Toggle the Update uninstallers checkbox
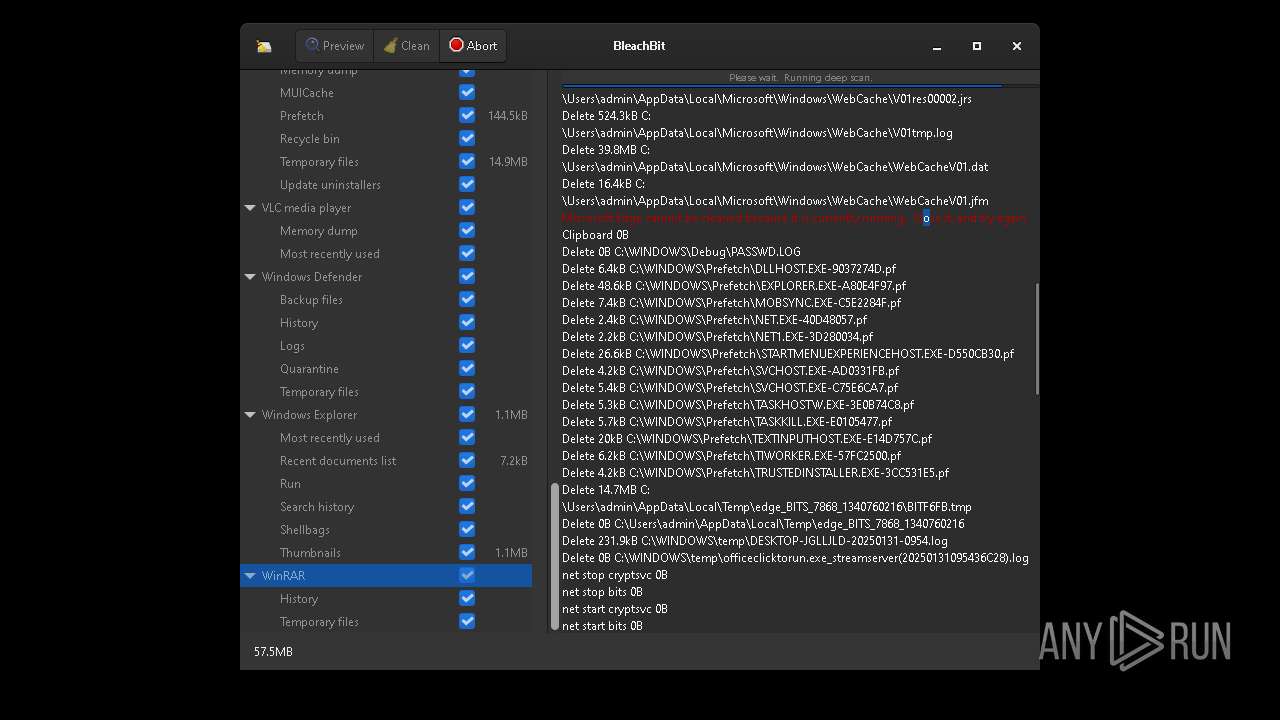Viewport: 1280px width, 720px height. [467, 184]
